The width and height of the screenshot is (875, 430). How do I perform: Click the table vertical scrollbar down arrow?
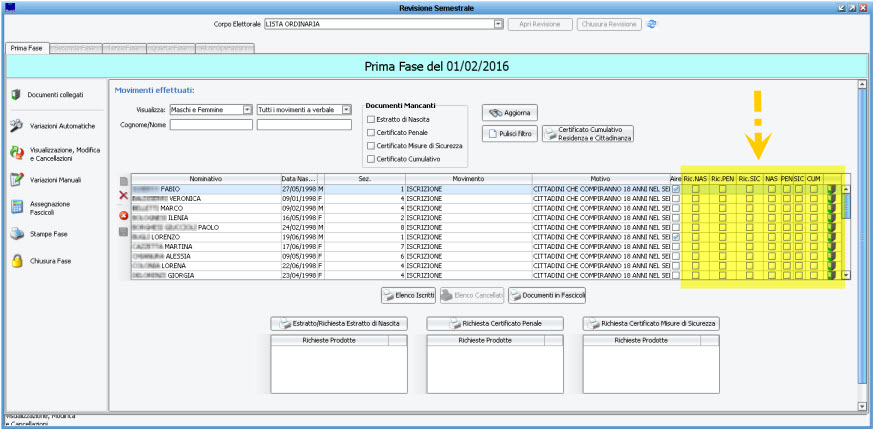[846, 274]
